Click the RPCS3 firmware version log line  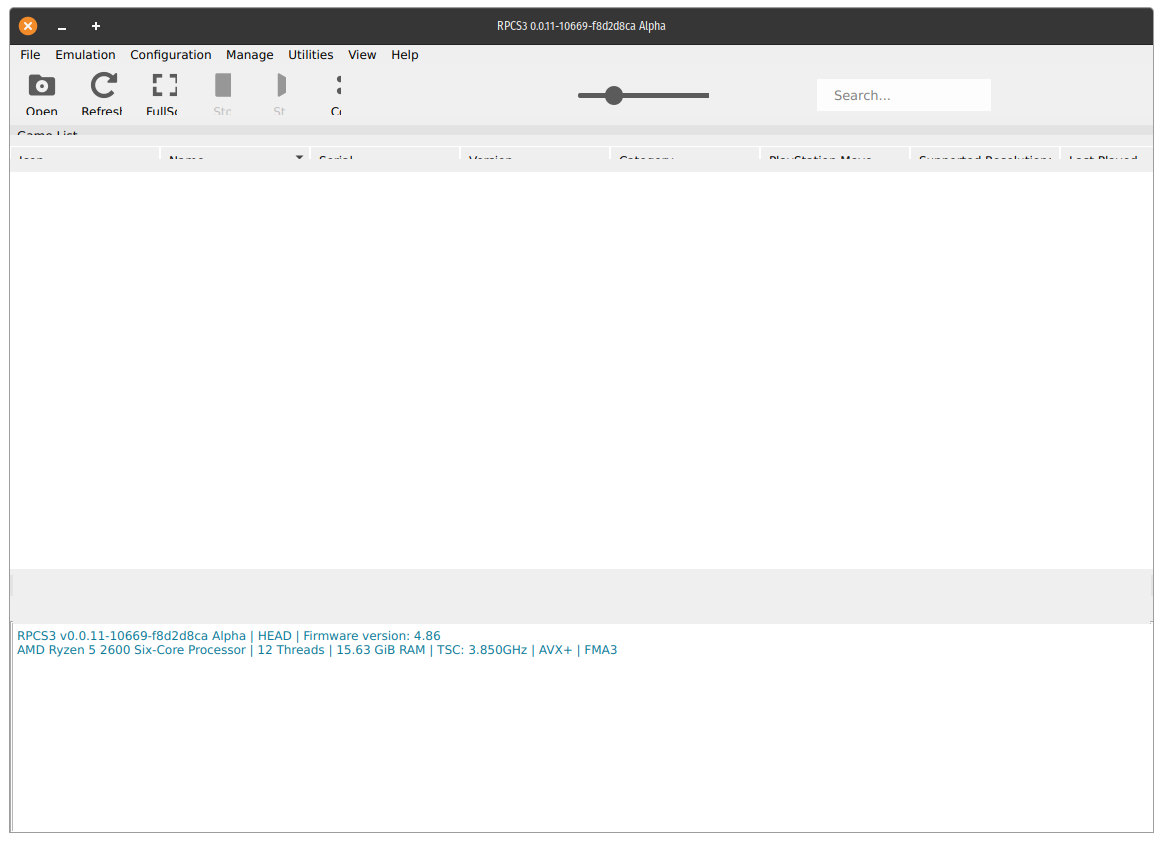coord(228,636)
